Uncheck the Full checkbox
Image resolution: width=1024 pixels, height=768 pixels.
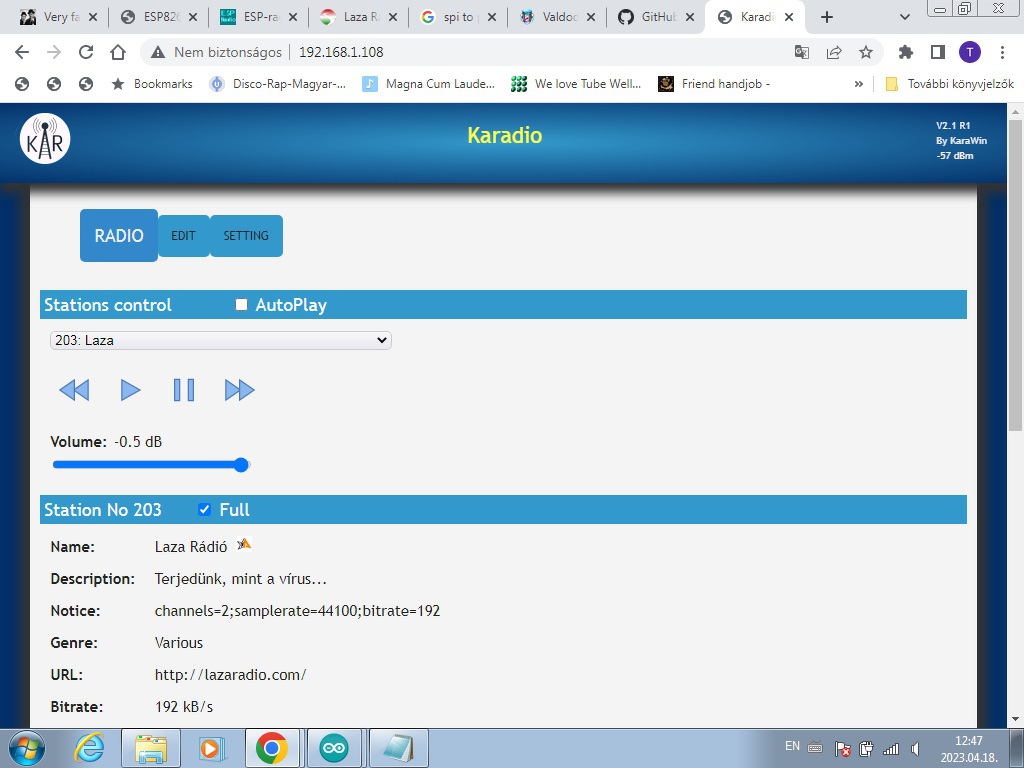pyautogui.click(x=204, y=509)
